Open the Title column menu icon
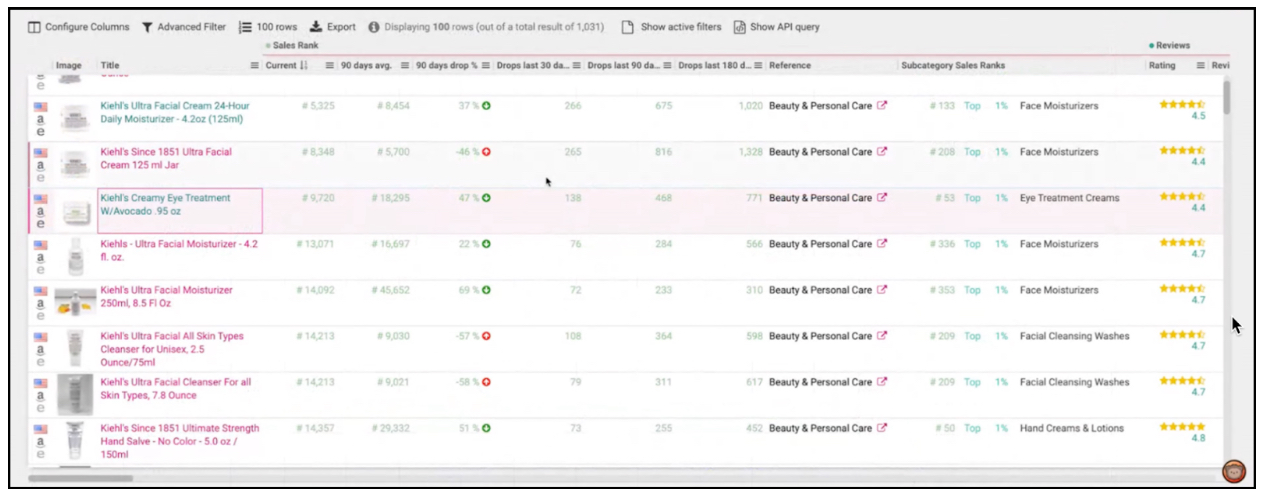The image size is (1262, 496). 254,66
